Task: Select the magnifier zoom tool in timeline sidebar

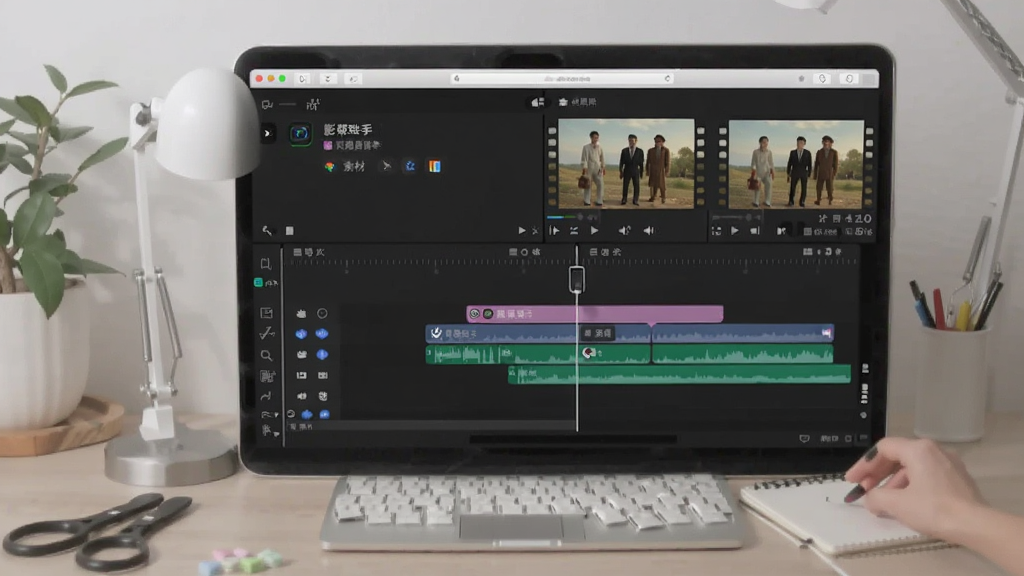Action: [266, 355]
